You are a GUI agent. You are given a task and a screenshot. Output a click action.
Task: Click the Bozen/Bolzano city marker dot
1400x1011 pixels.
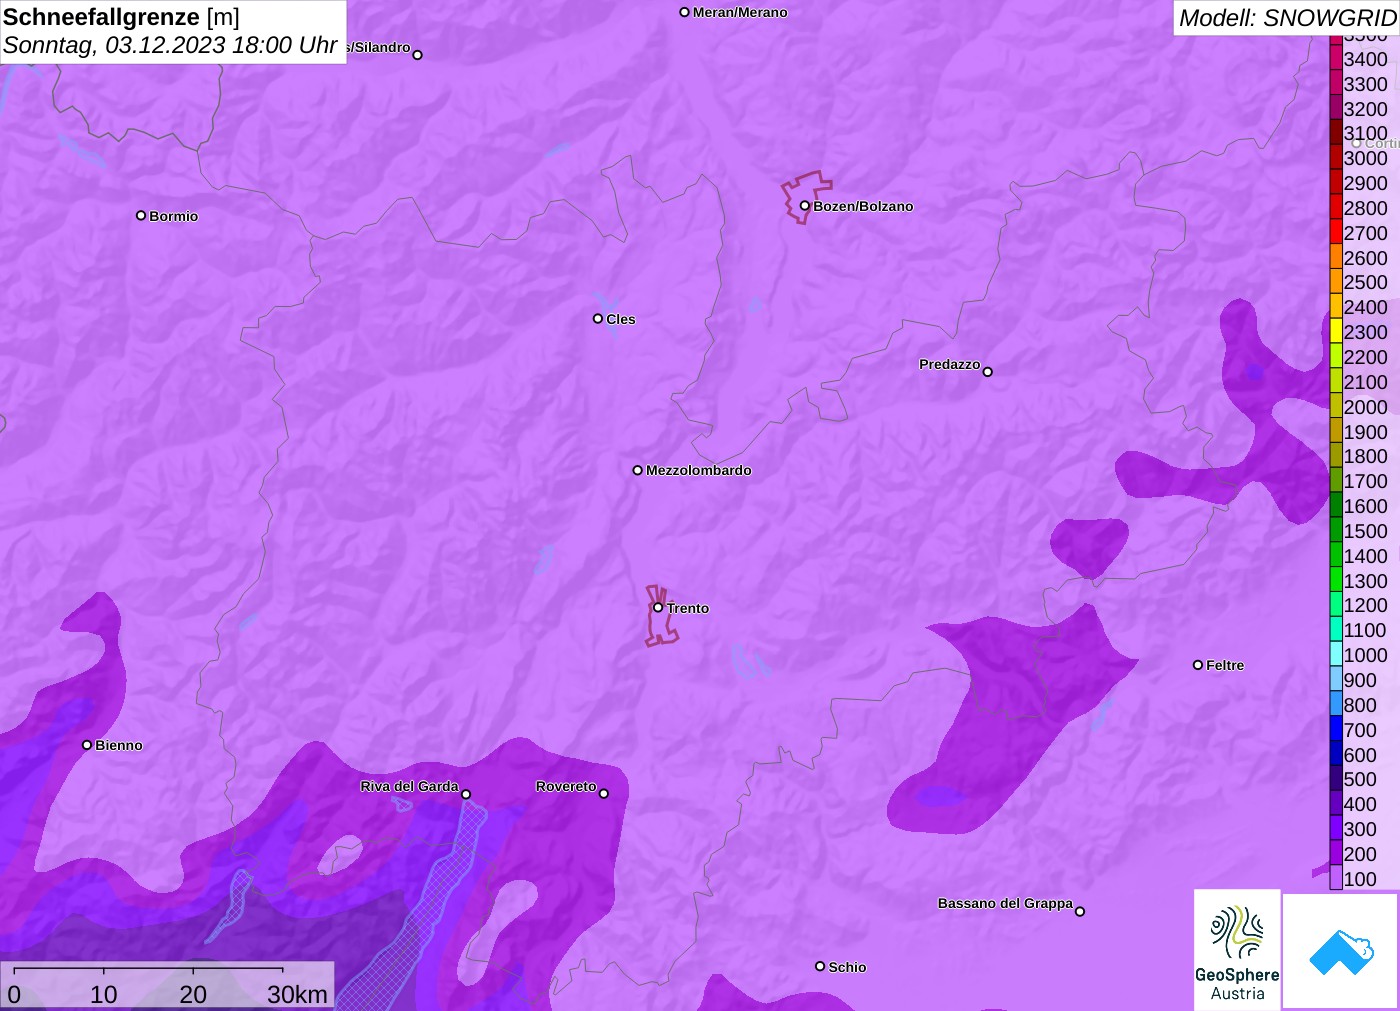[x=804, y=206]
